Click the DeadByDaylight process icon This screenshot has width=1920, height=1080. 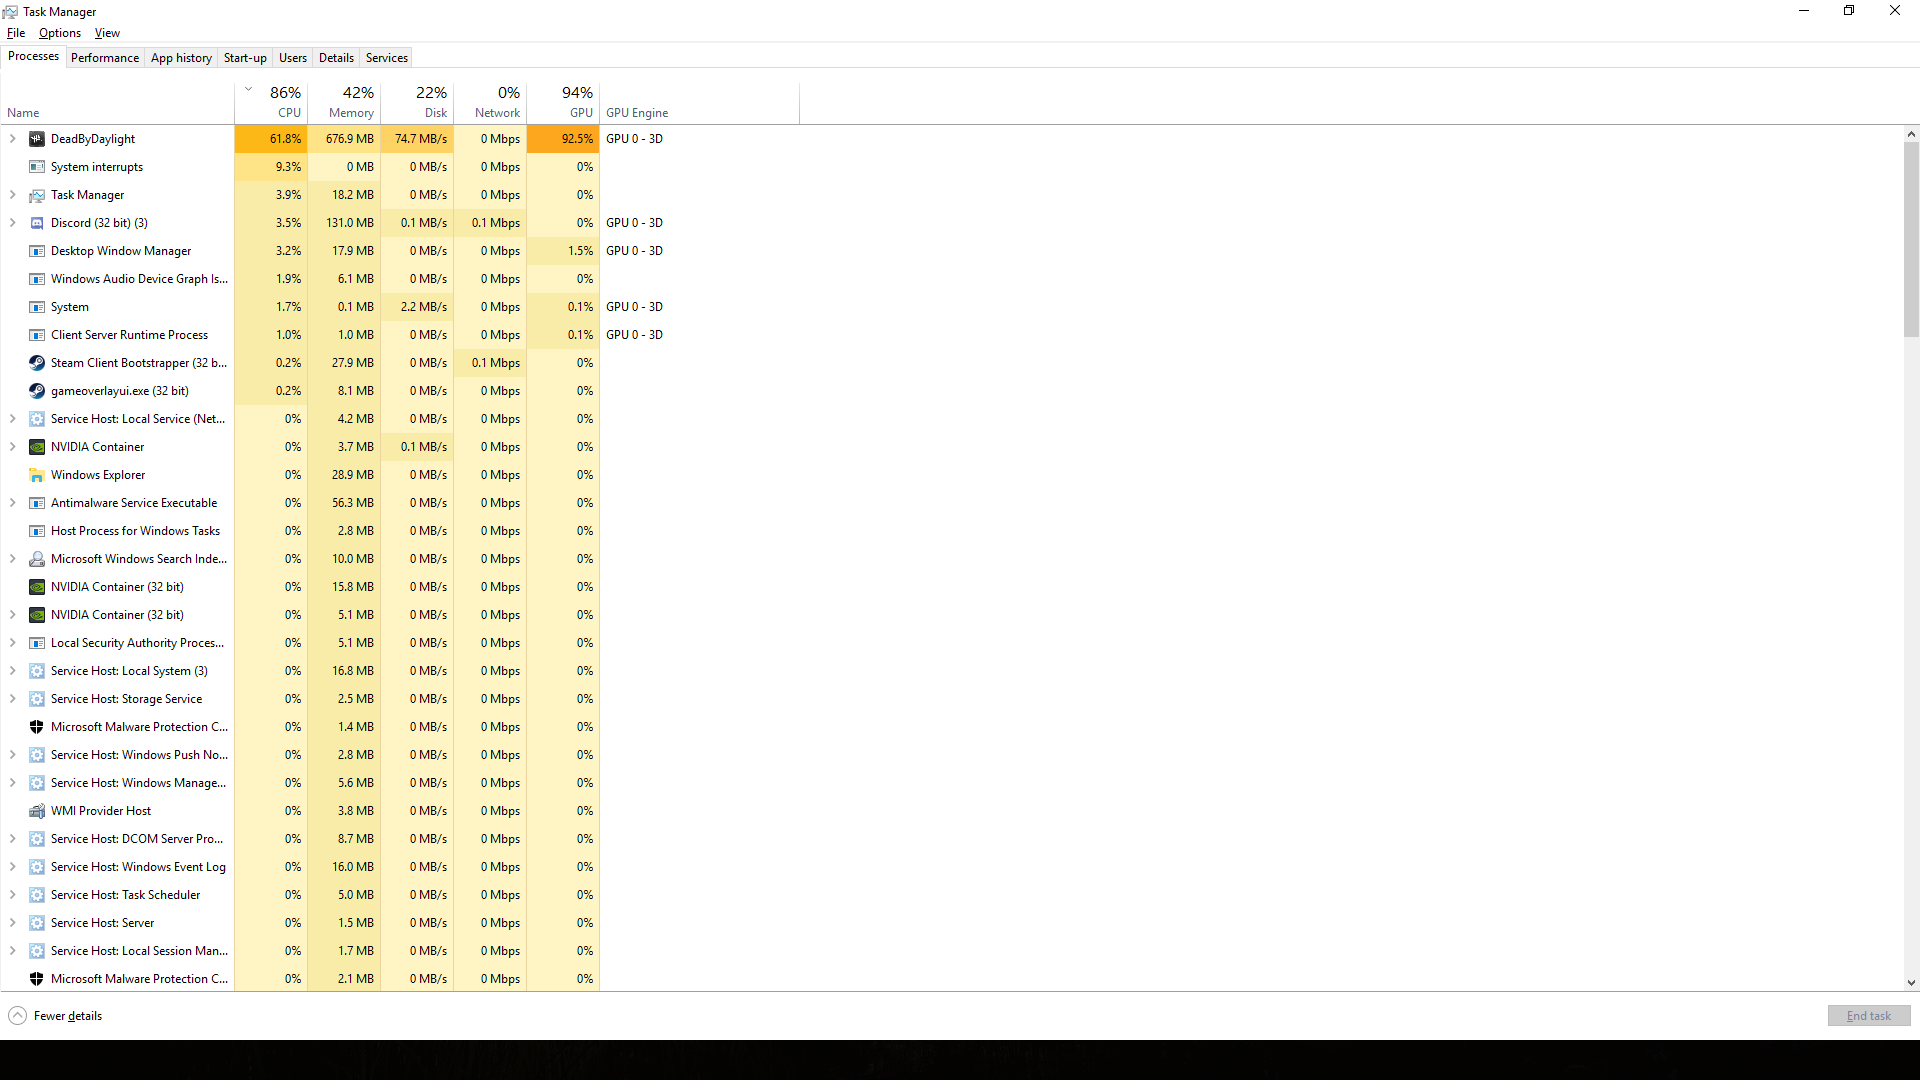coord(36,138)
